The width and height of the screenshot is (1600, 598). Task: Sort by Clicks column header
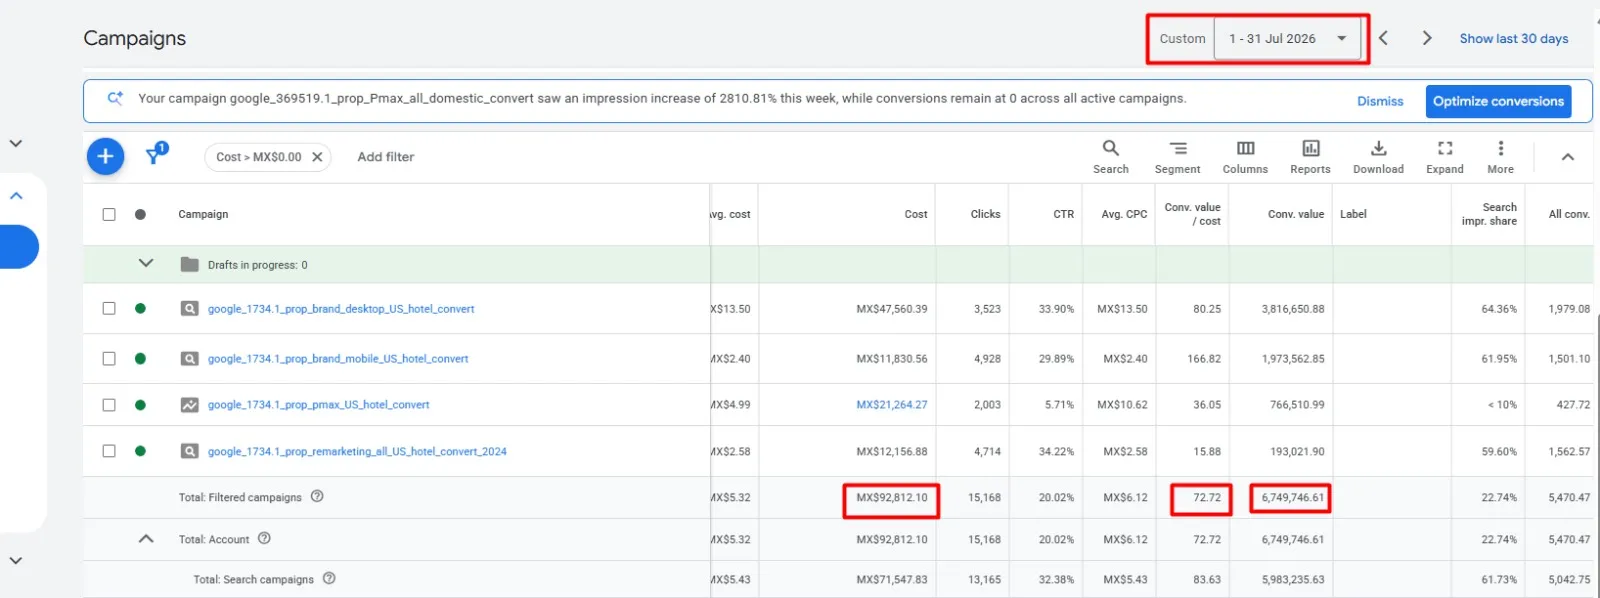click(x=985, y=214)
